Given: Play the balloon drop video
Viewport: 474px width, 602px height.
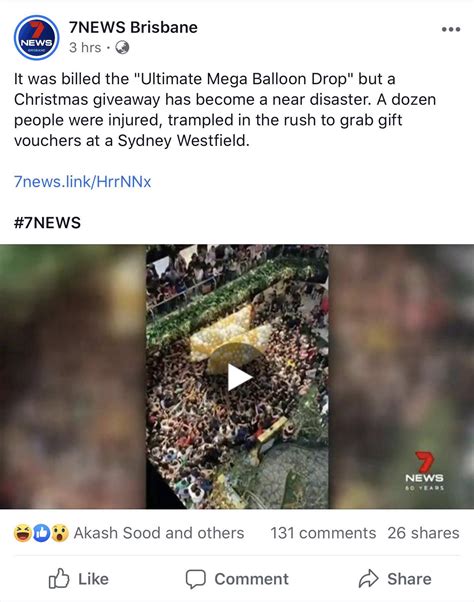Looking at the screenshot, I should 240,377.
